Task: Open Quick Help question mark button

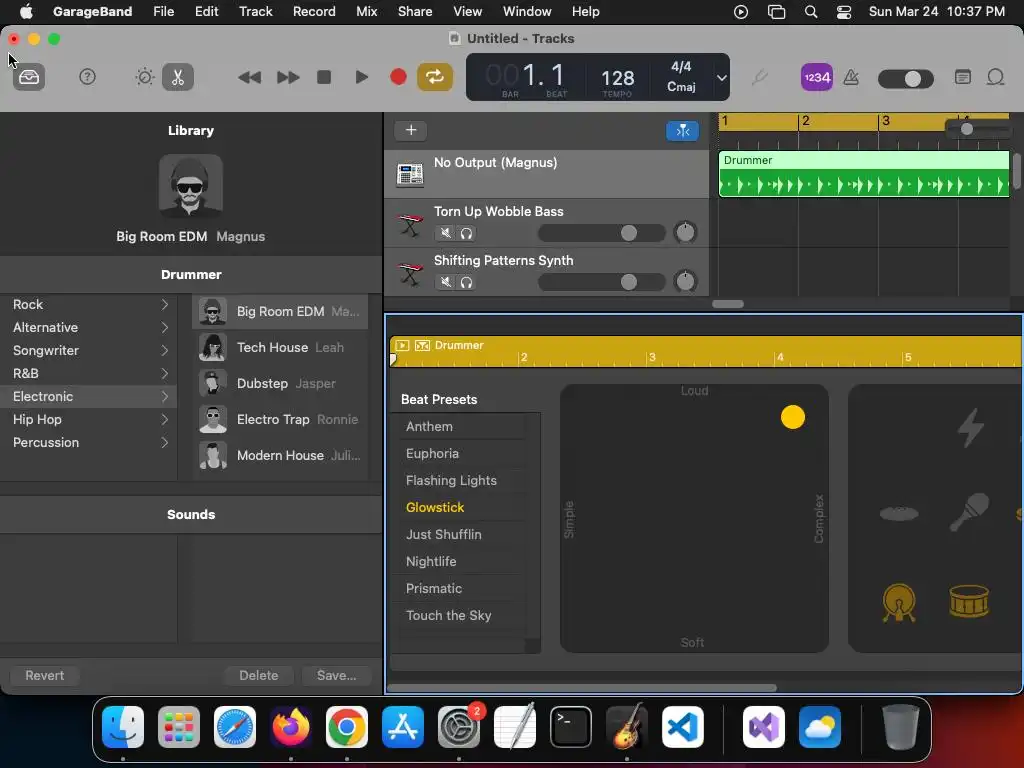Action: coord(87,77)
